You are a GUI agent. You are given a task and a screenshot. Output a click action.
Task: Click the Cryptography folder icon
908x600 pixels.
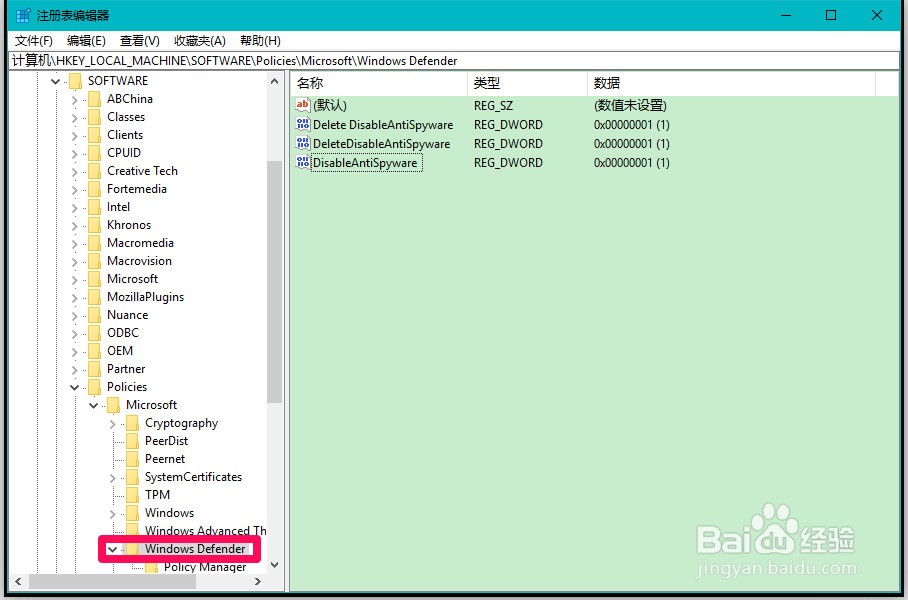coord(133,423)
